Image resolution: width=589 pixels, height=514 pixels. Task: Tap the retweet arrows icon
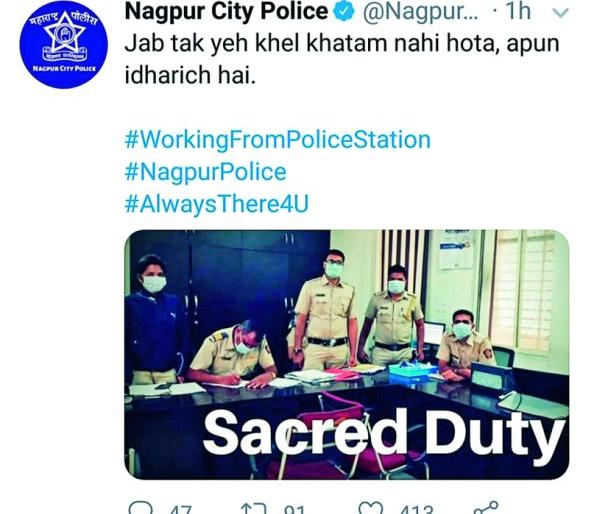(255, 509)
